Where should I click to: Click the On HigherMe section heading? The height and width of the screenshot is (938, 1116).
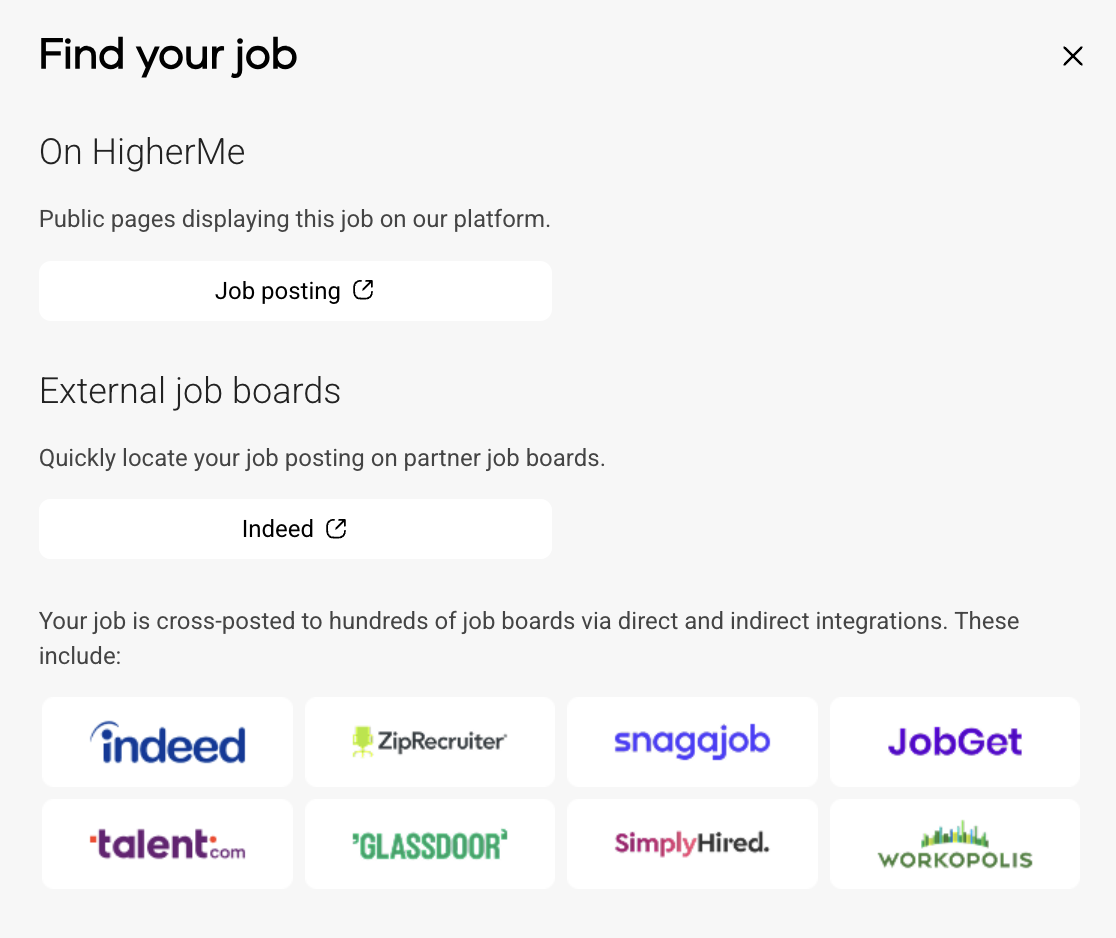(x=142, y=152)
